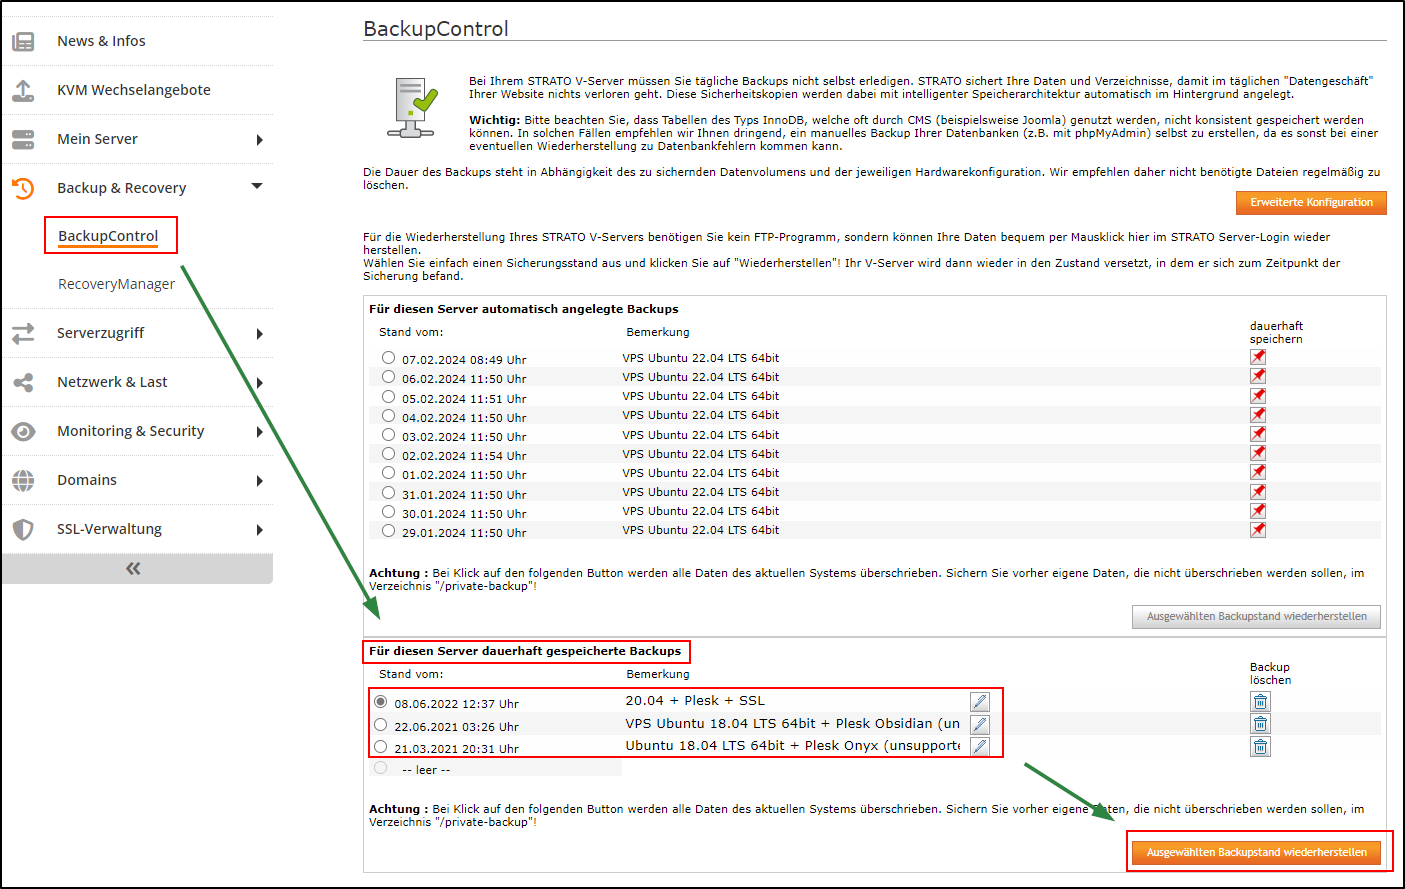Edit remark of 08.06.2022 backup

tap(980, 702)
